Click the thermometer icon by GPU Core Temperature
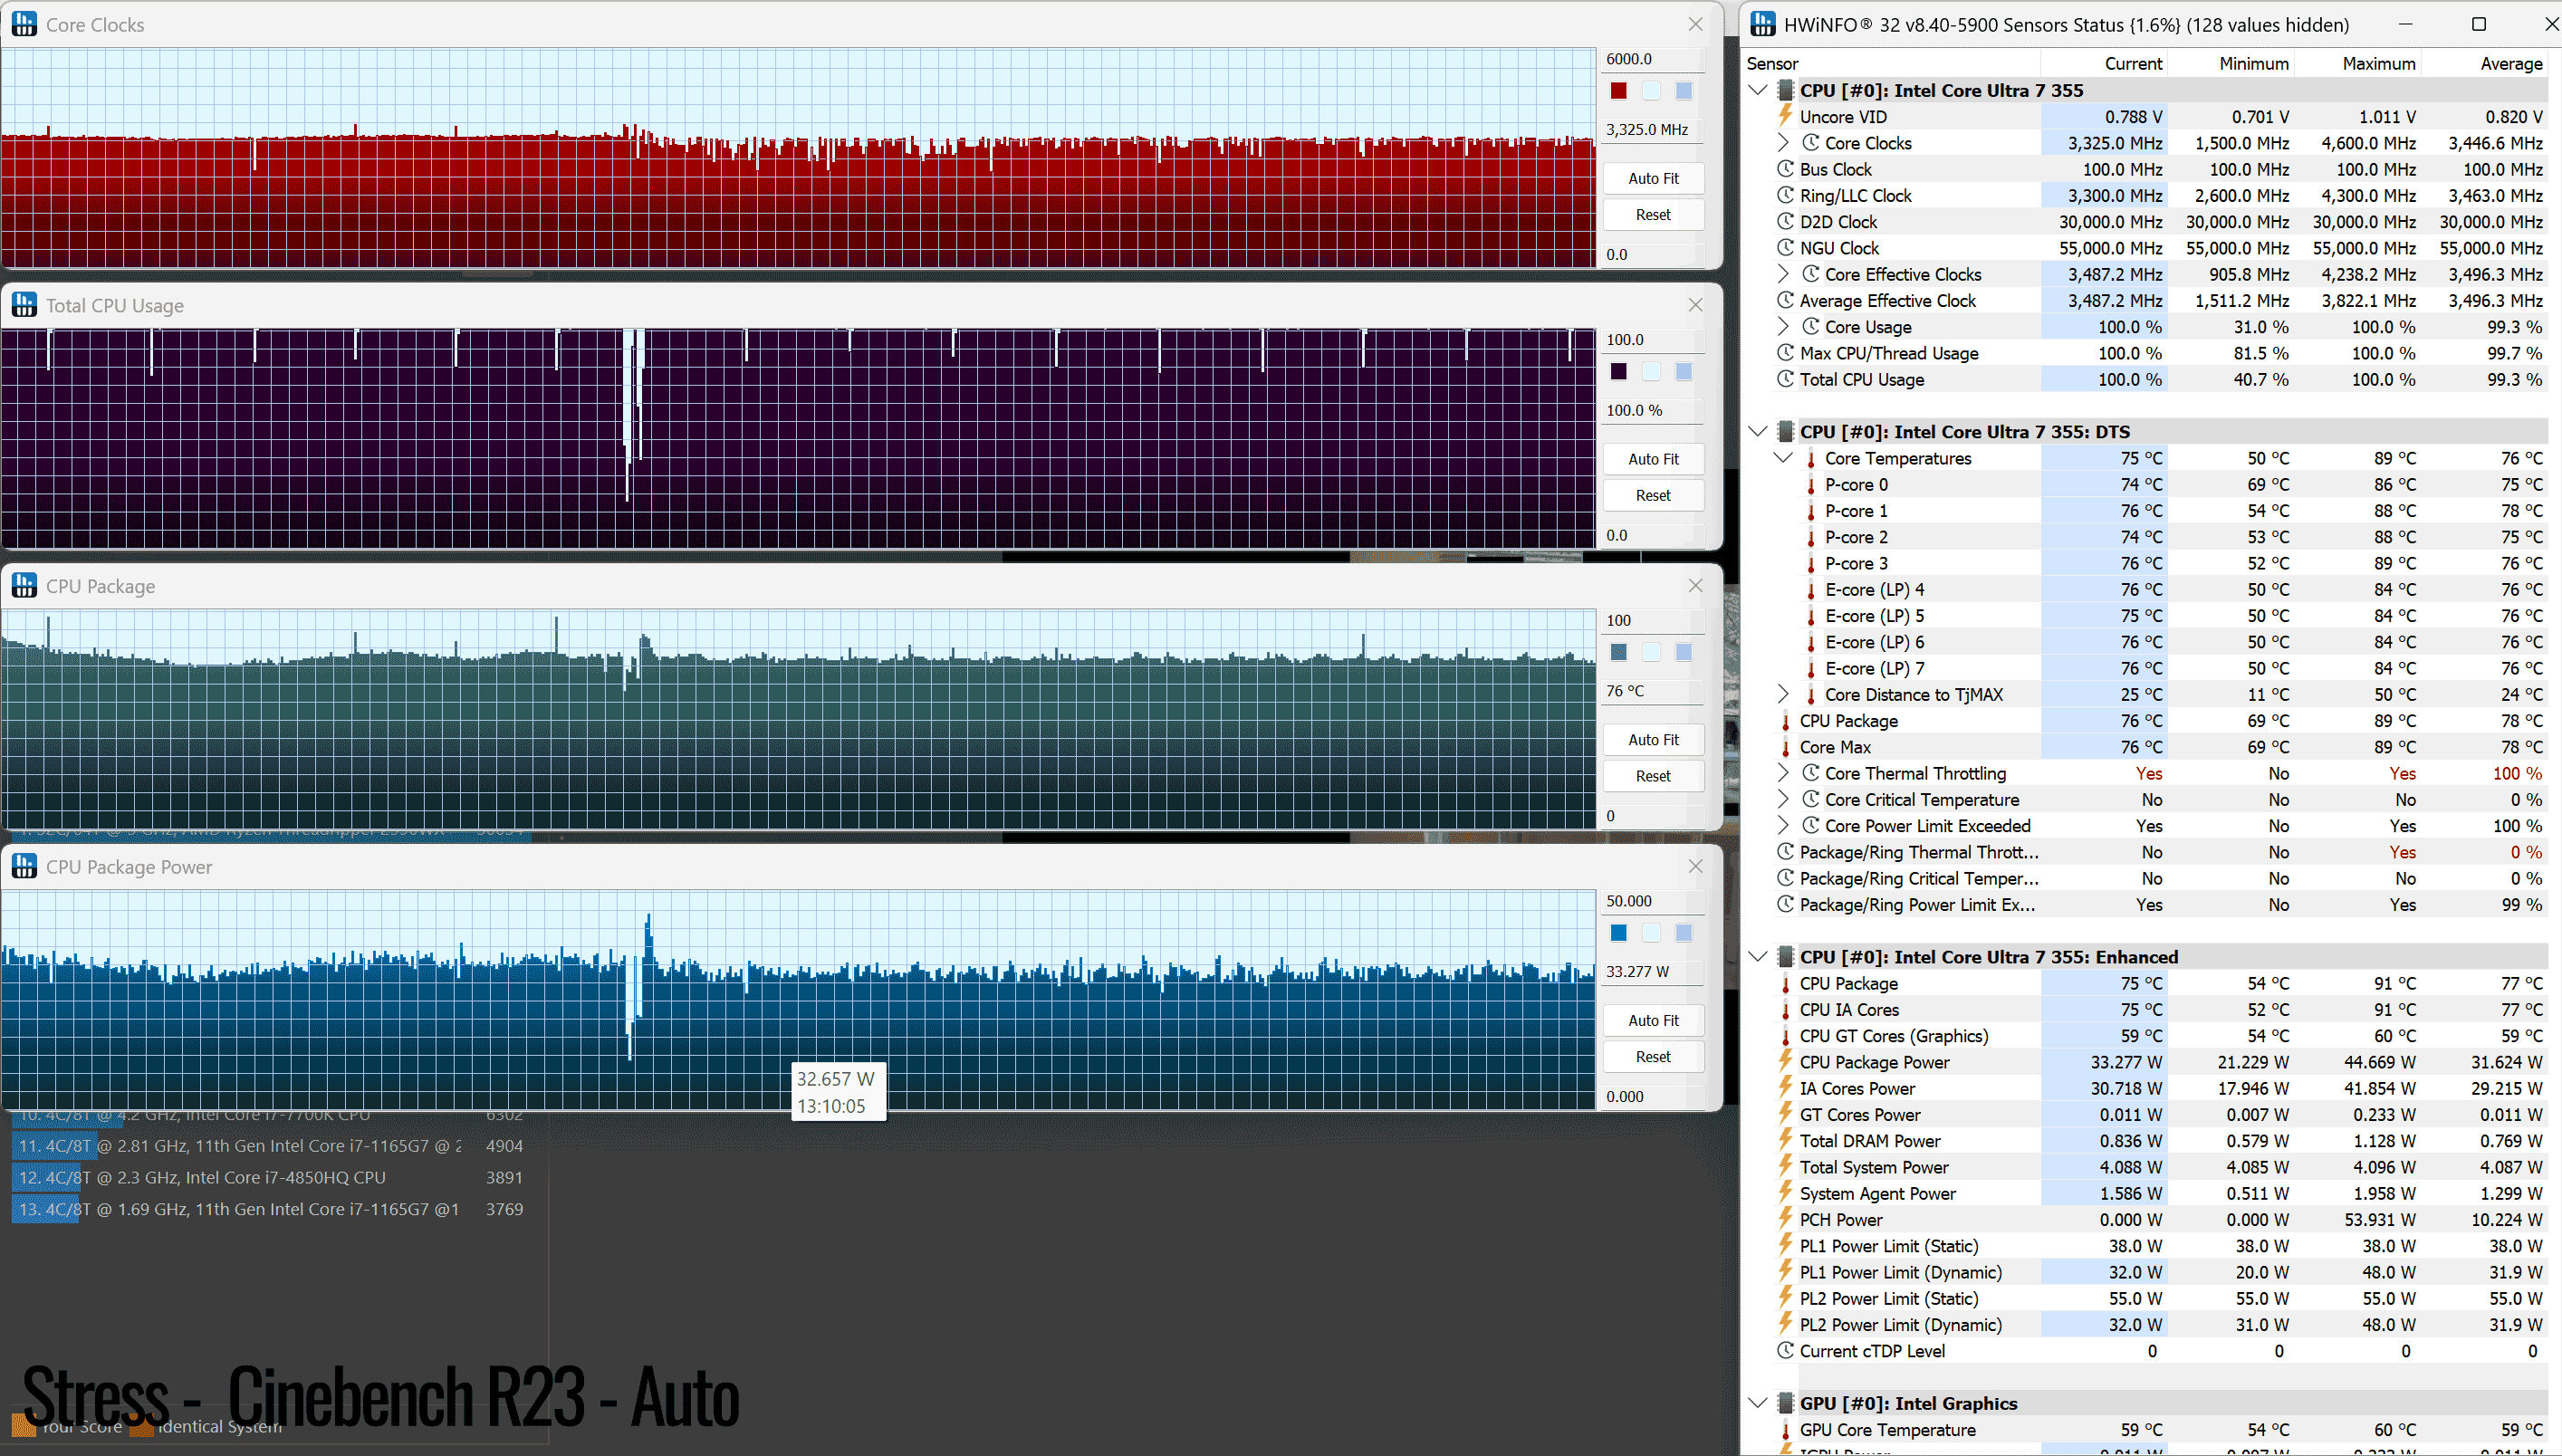2562x1456 pixels. coord(1785,1430)
